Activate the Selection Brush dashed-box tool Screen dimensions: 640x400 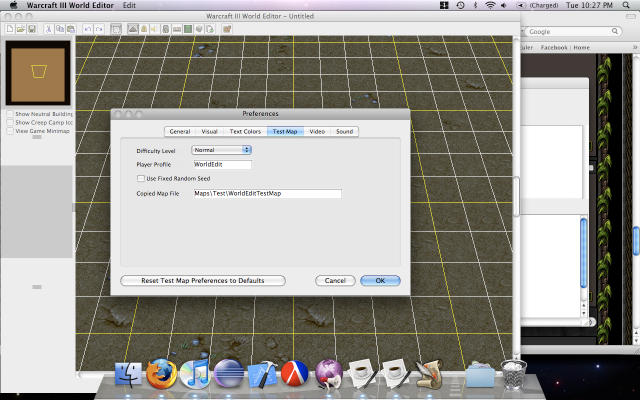[116, 29]
